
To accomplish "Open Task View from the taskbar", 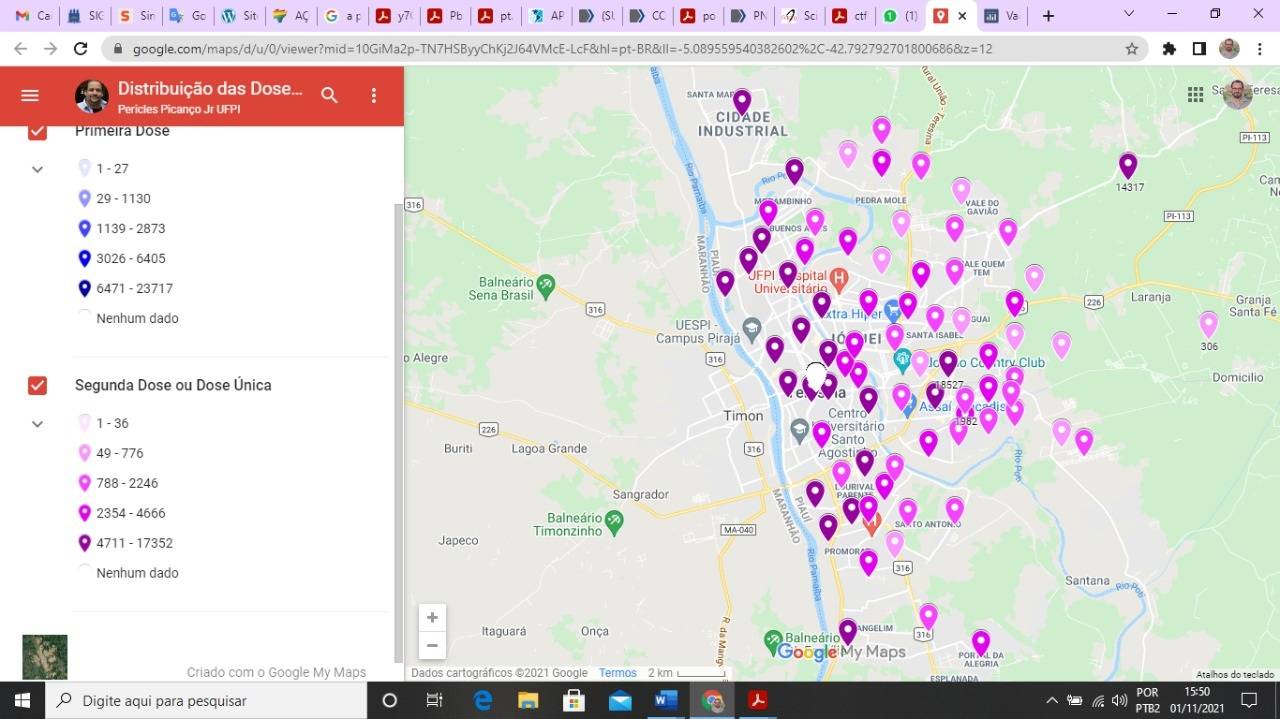I will click(434, 700).
